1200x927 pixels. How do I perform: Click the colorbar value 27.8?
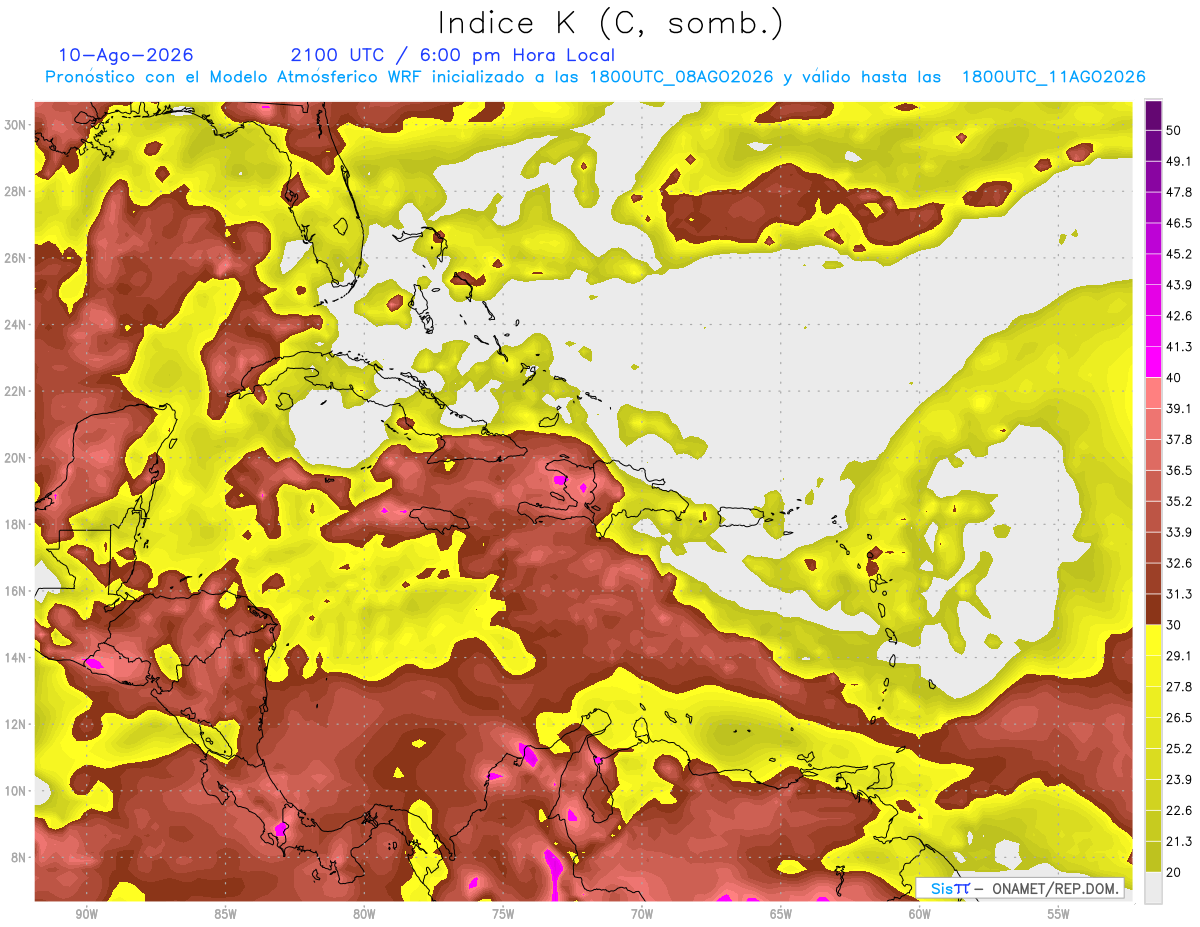click(x=1178, y=687)
